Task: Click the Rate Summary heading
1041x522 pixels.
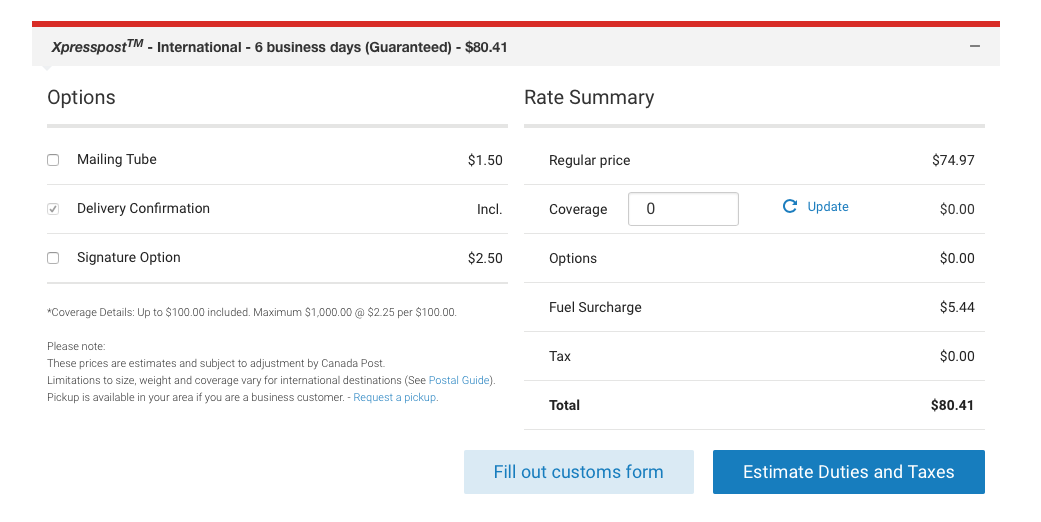Action: pos(589,97)
